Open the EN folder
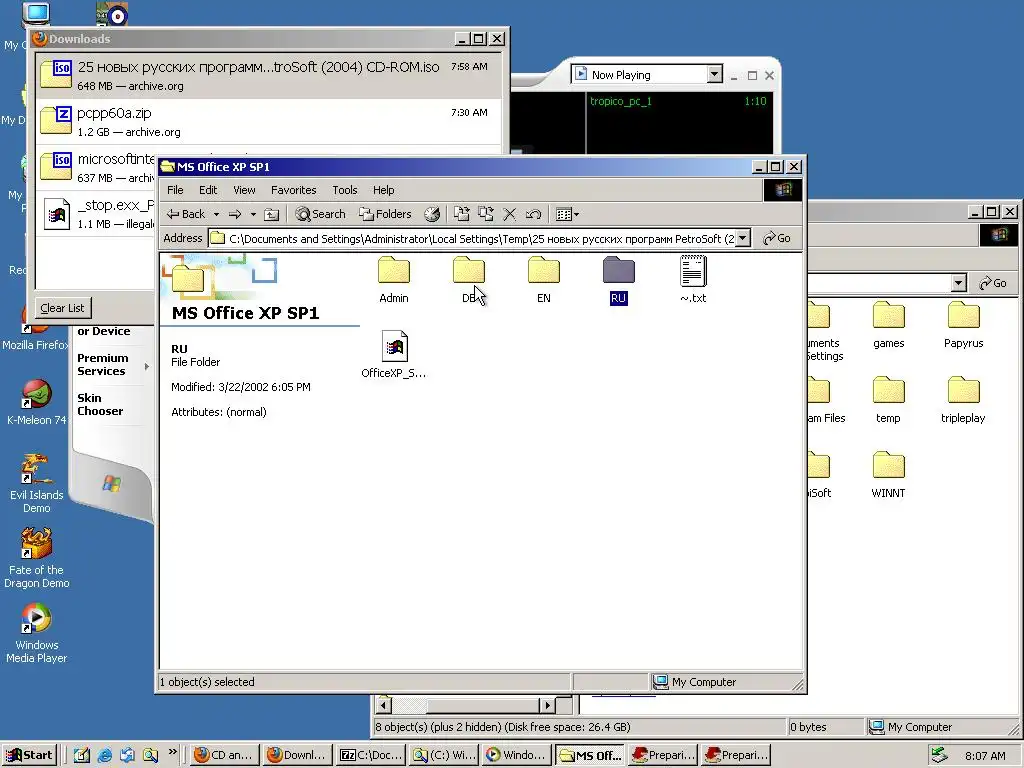Image resolution: width=1024 pixels, height=768 pixels. pyautogui.click(x=543, y=280)
